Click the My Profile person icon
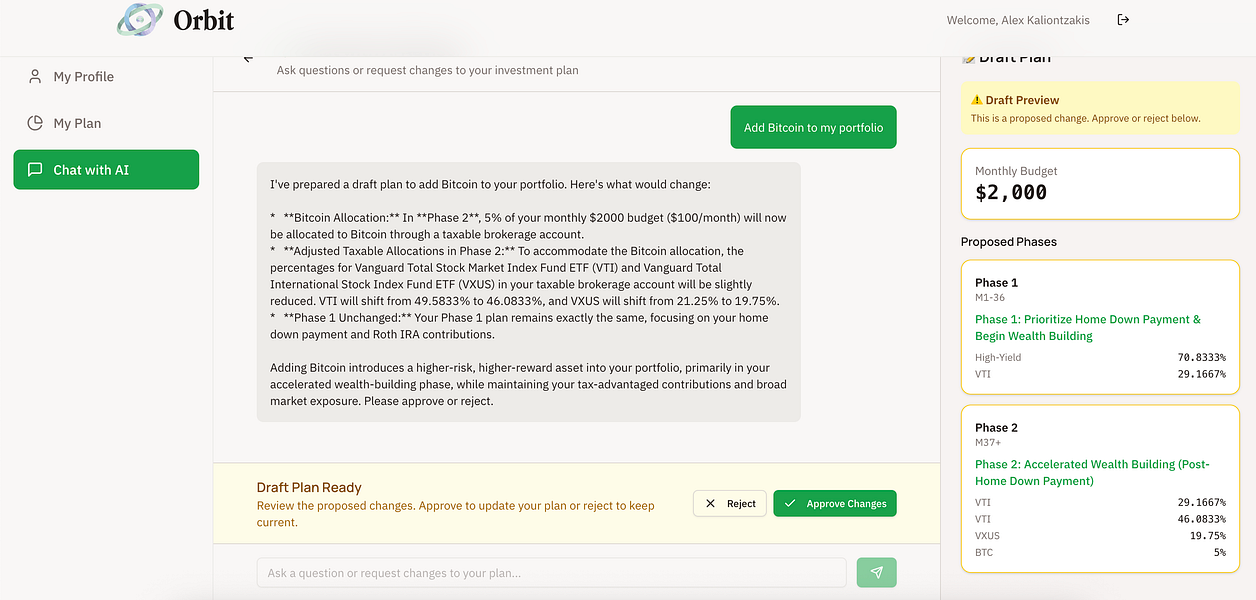1256x600 pixels. pos(35,77)
